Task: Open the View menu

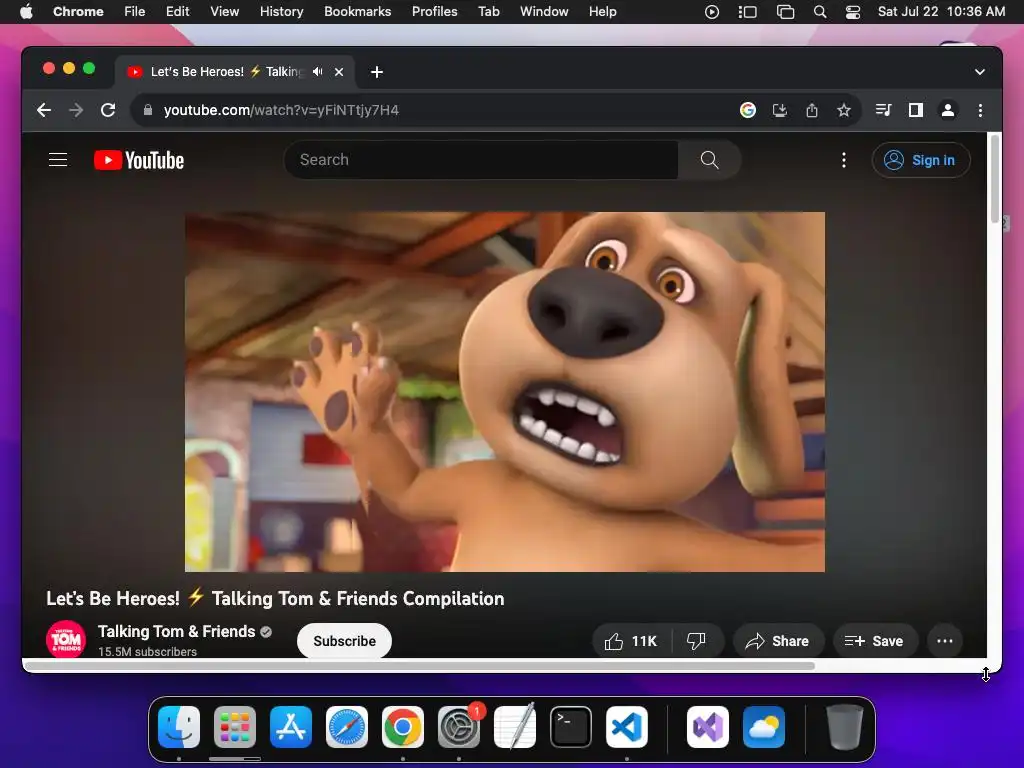Action: point(224,12)
